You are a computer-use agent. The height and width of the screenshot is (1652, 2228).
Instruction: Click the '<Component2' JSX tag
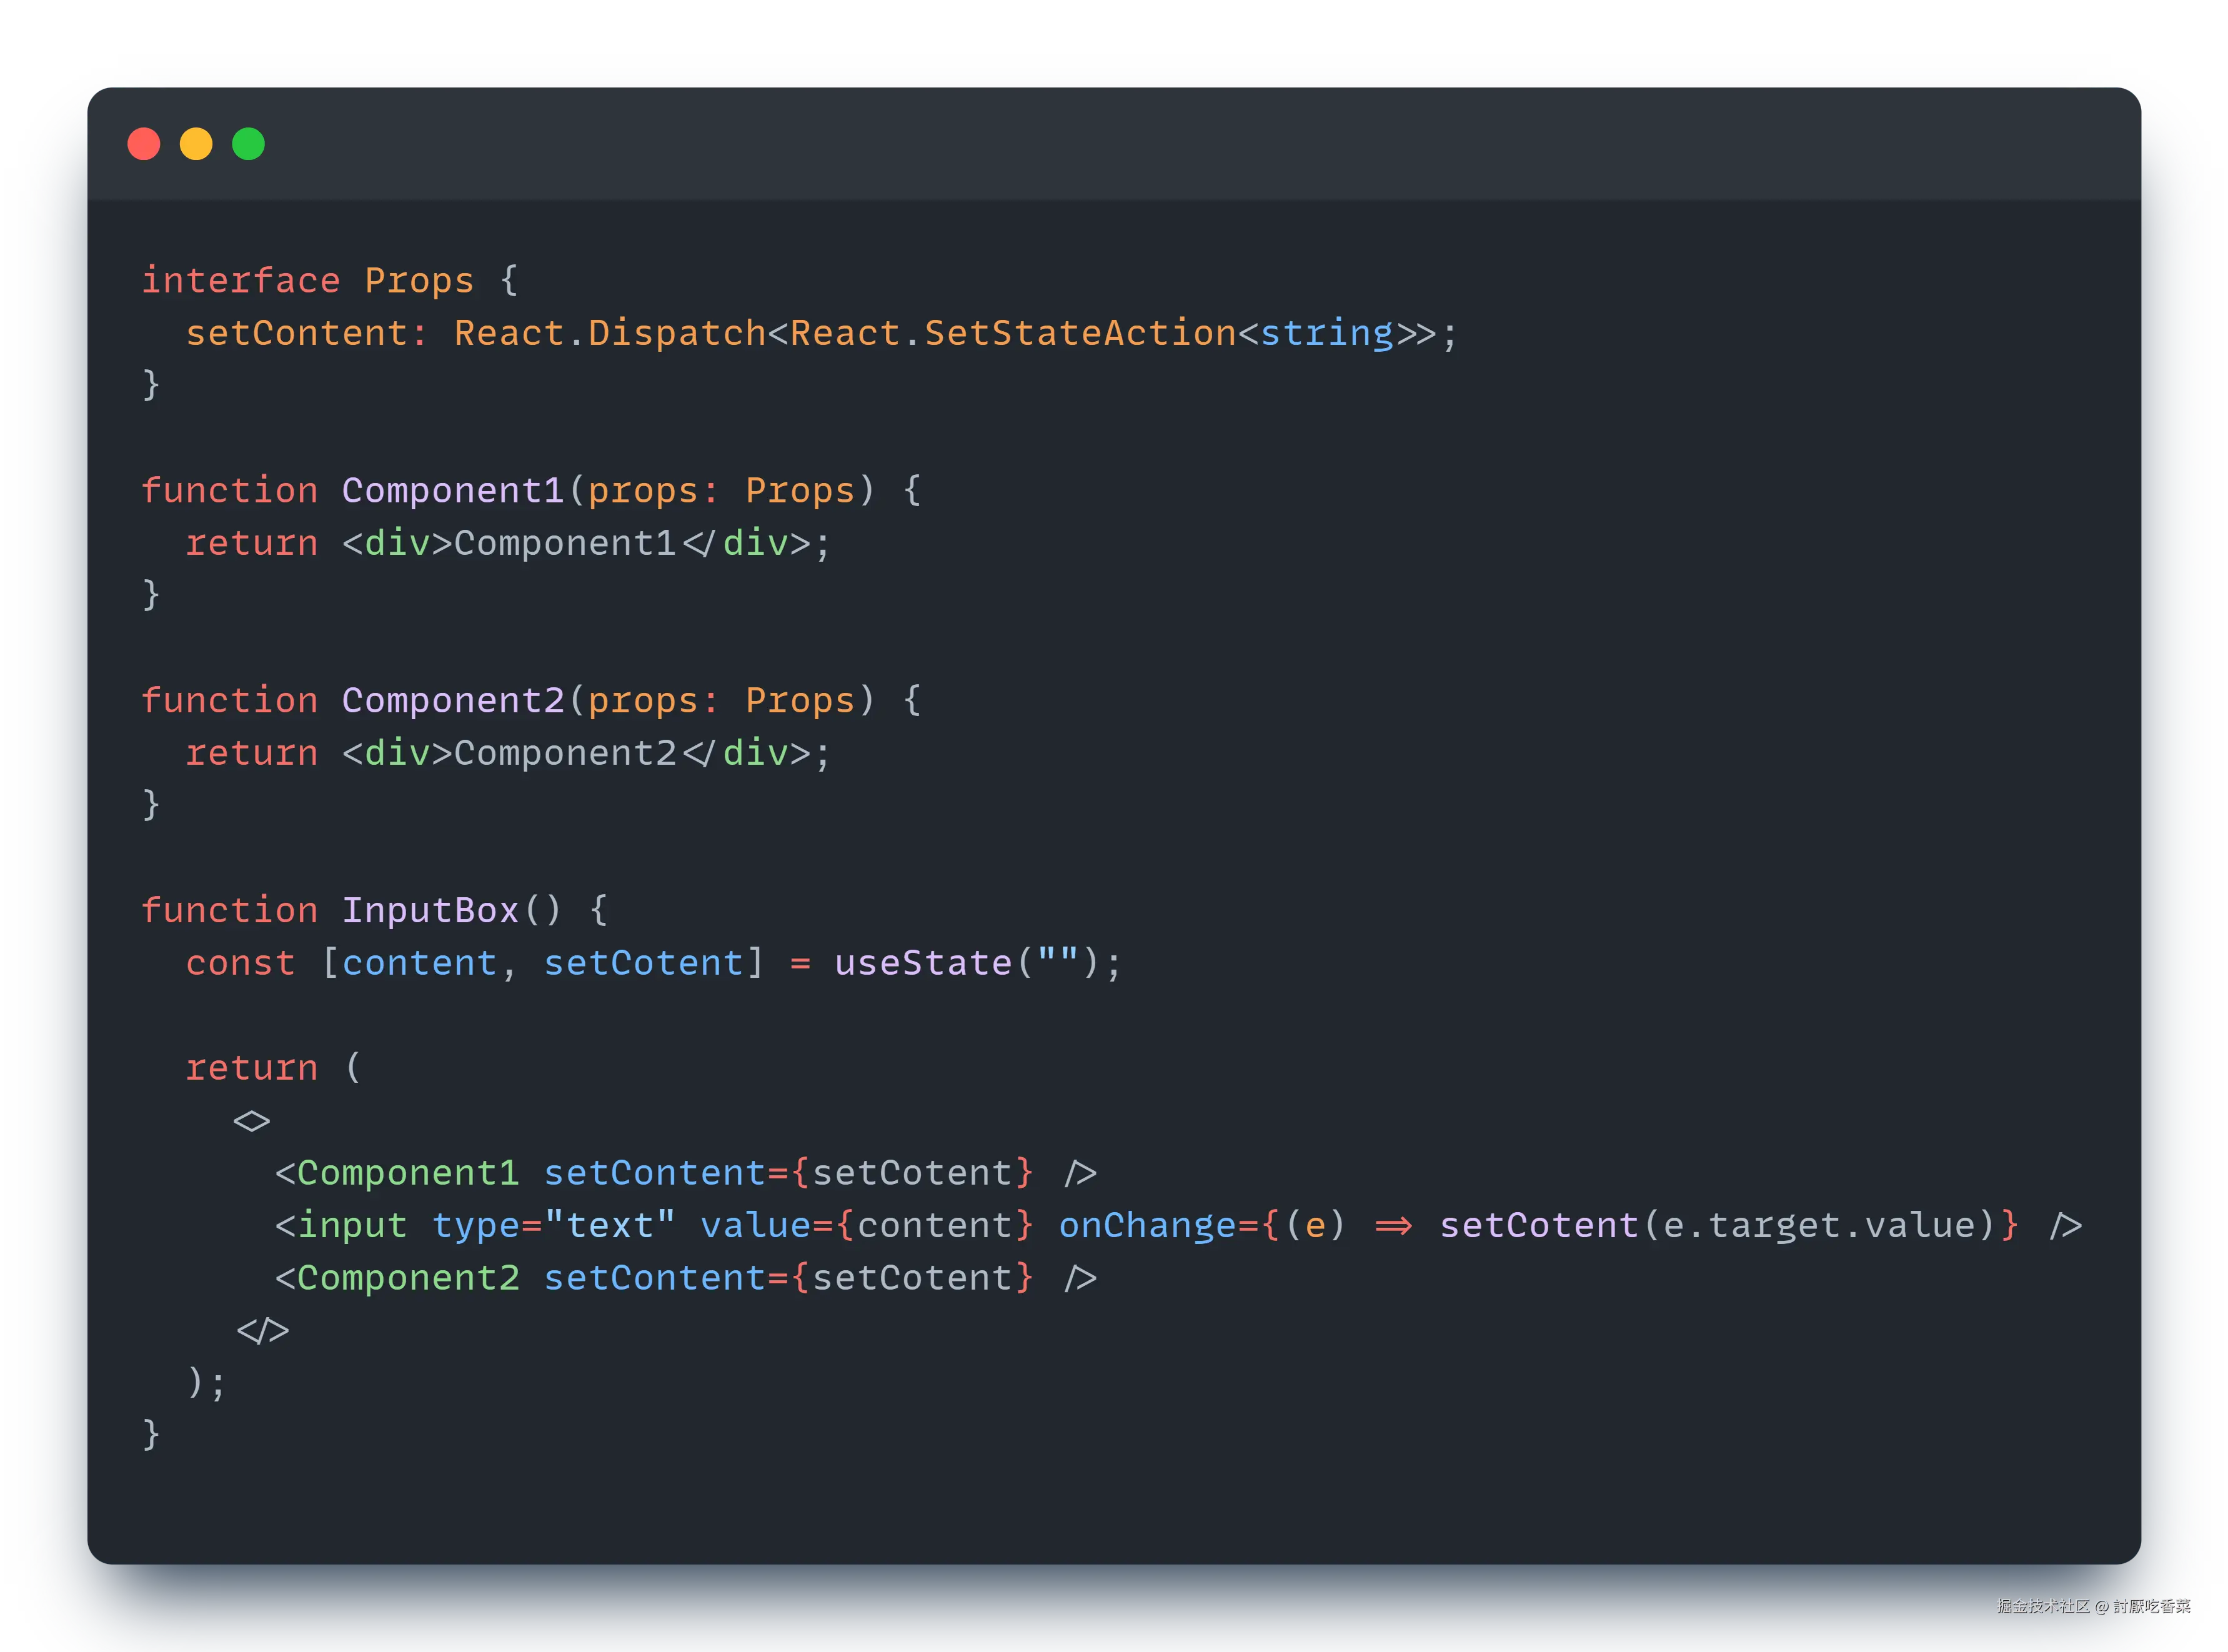(x=397, y=1278)
